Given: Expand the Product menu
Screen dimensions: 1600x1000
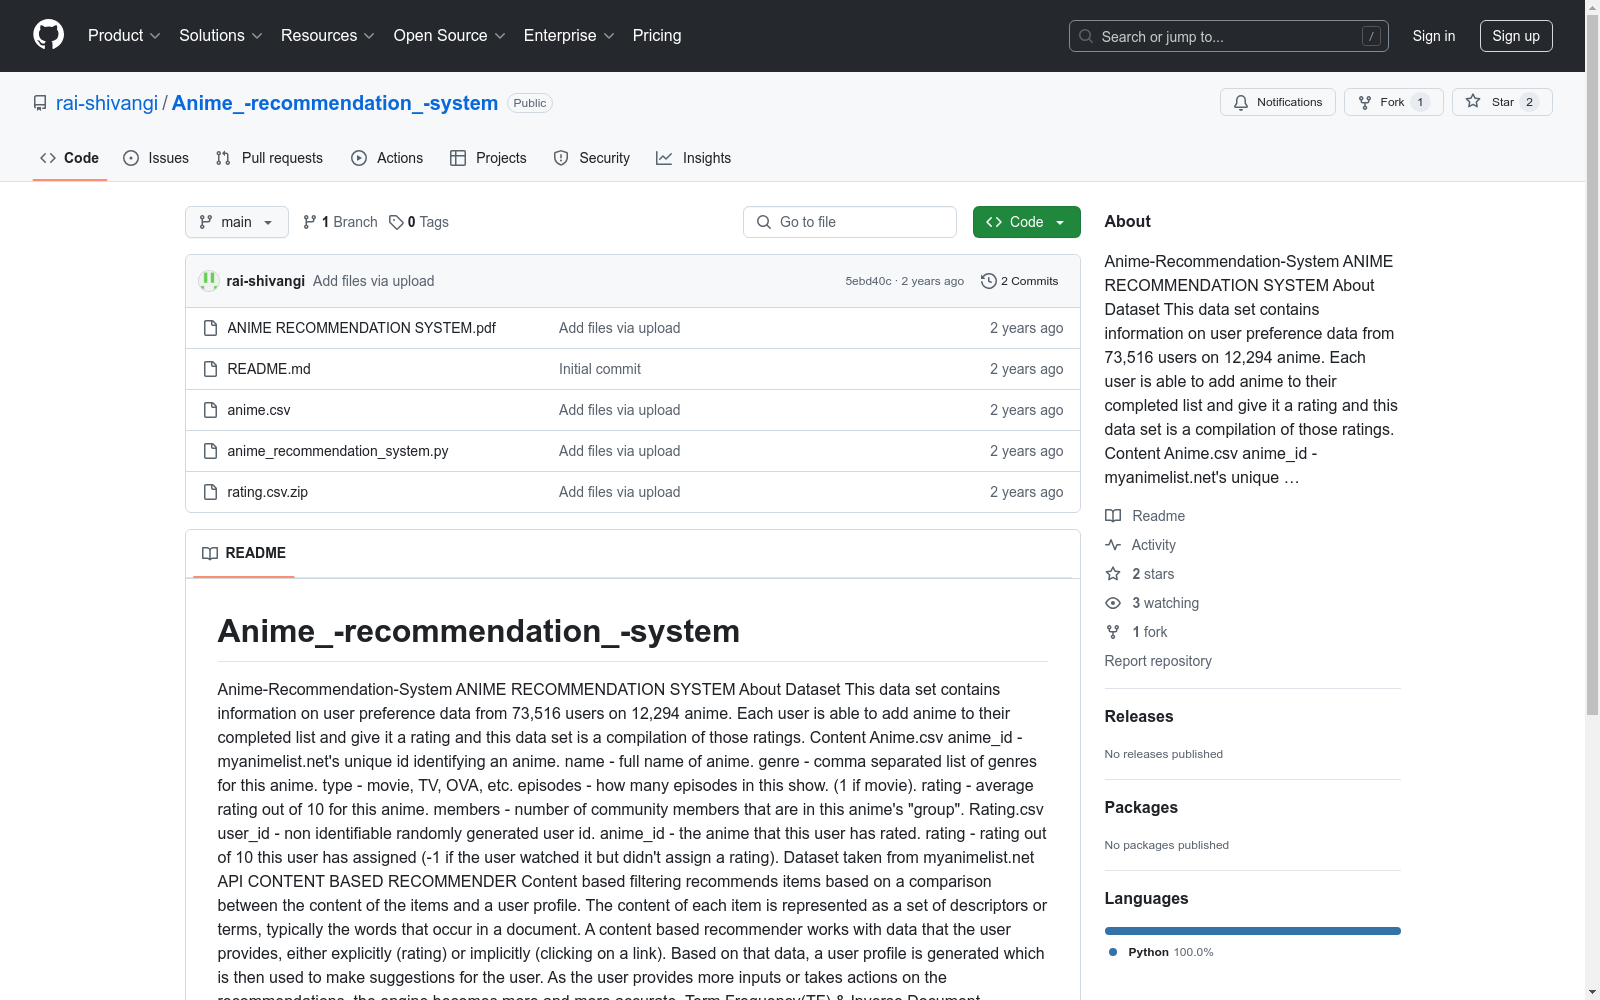Looking at the screenshot, I should tap(124, 35).
